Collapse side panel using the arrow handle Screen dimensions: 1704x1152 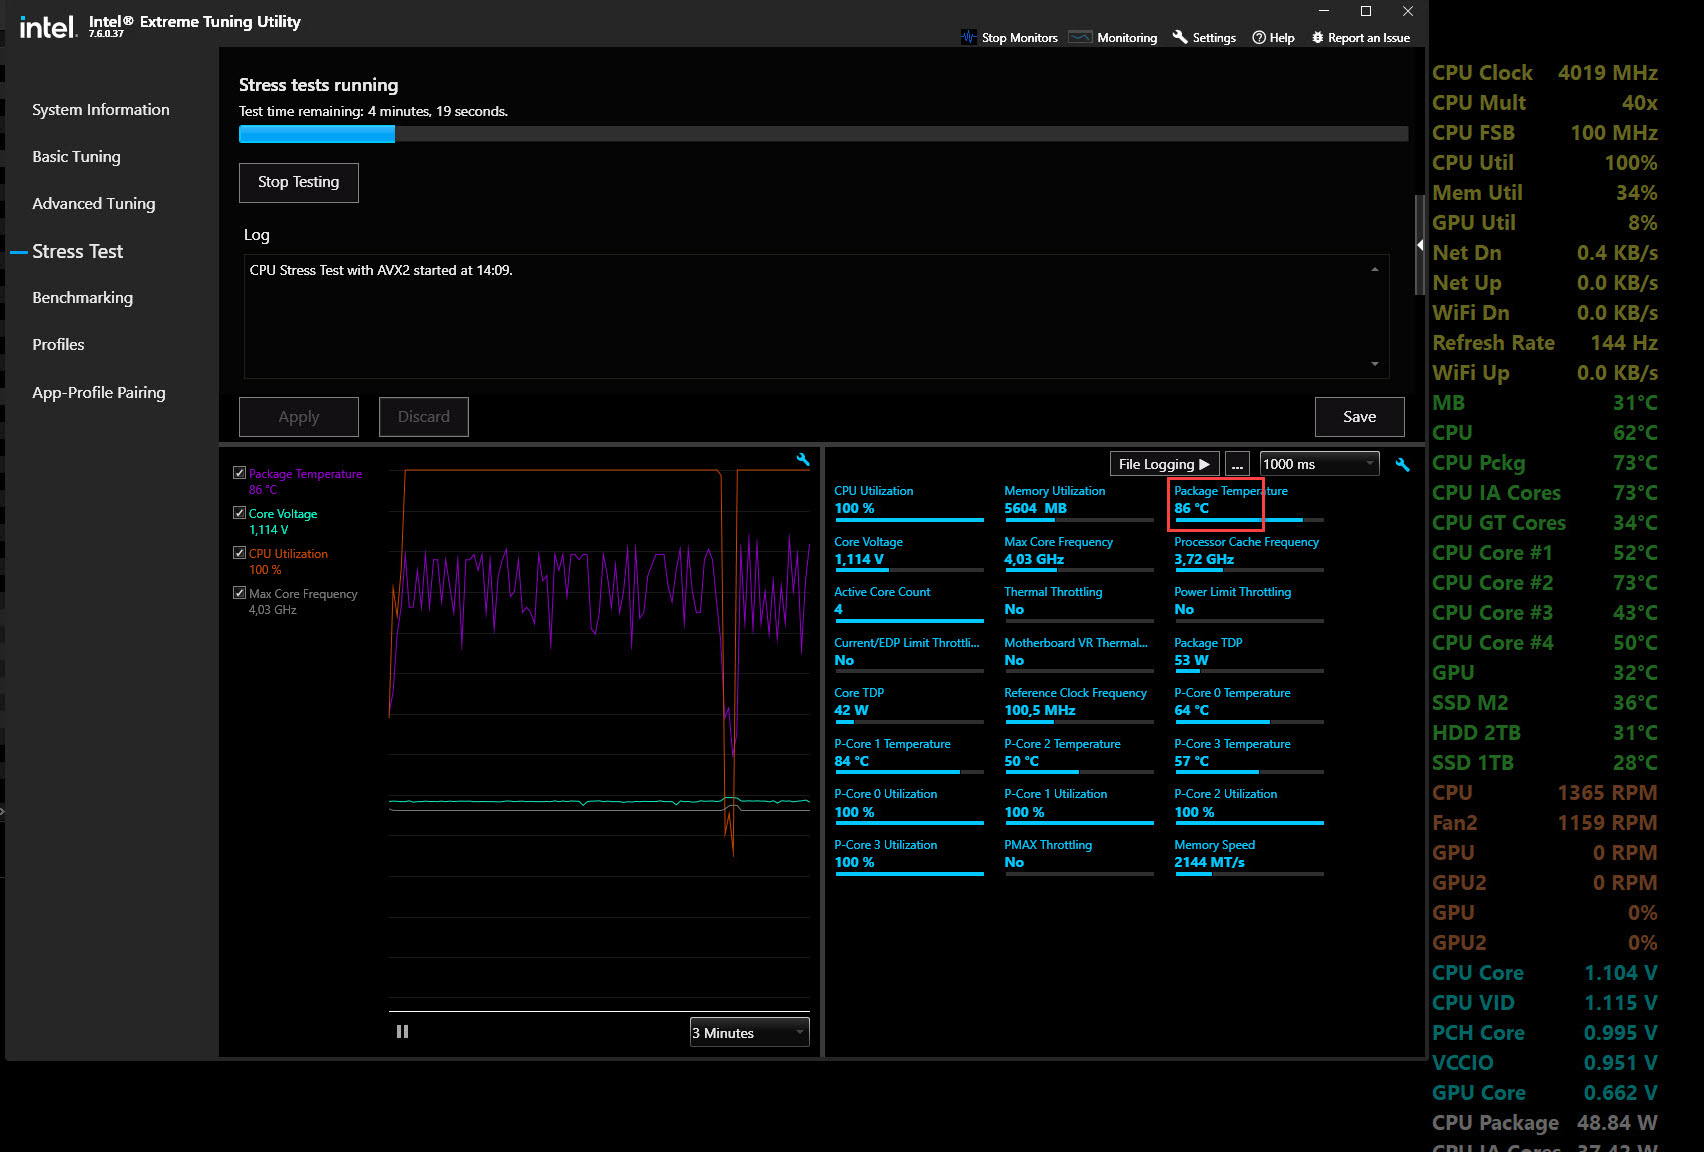click(x=1420, y=245)
